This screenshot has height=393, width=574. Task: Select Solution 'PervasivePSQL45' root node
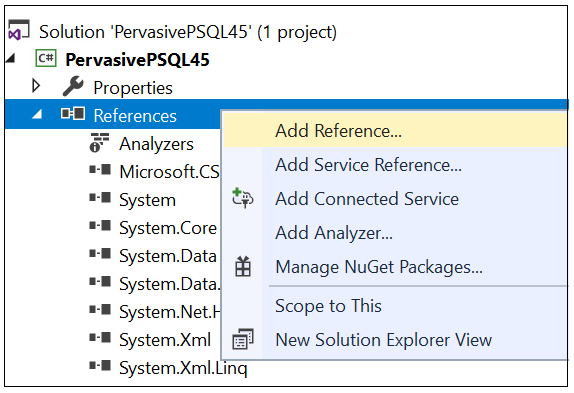[x=188, y=32]
